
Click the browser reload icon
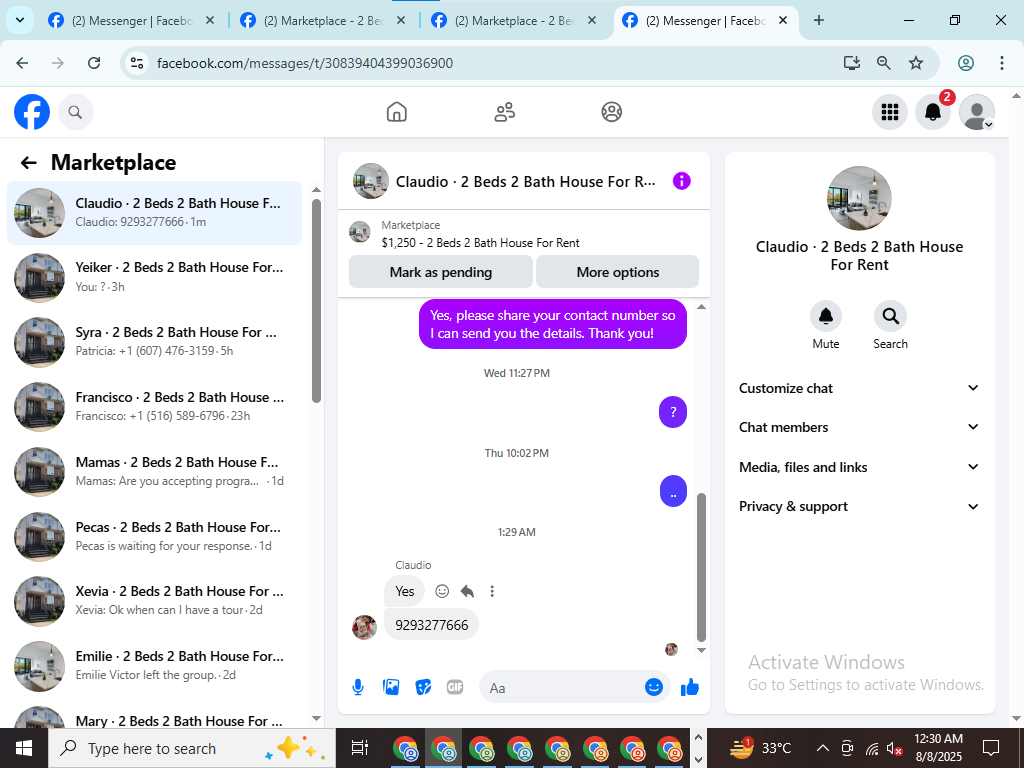94,63
